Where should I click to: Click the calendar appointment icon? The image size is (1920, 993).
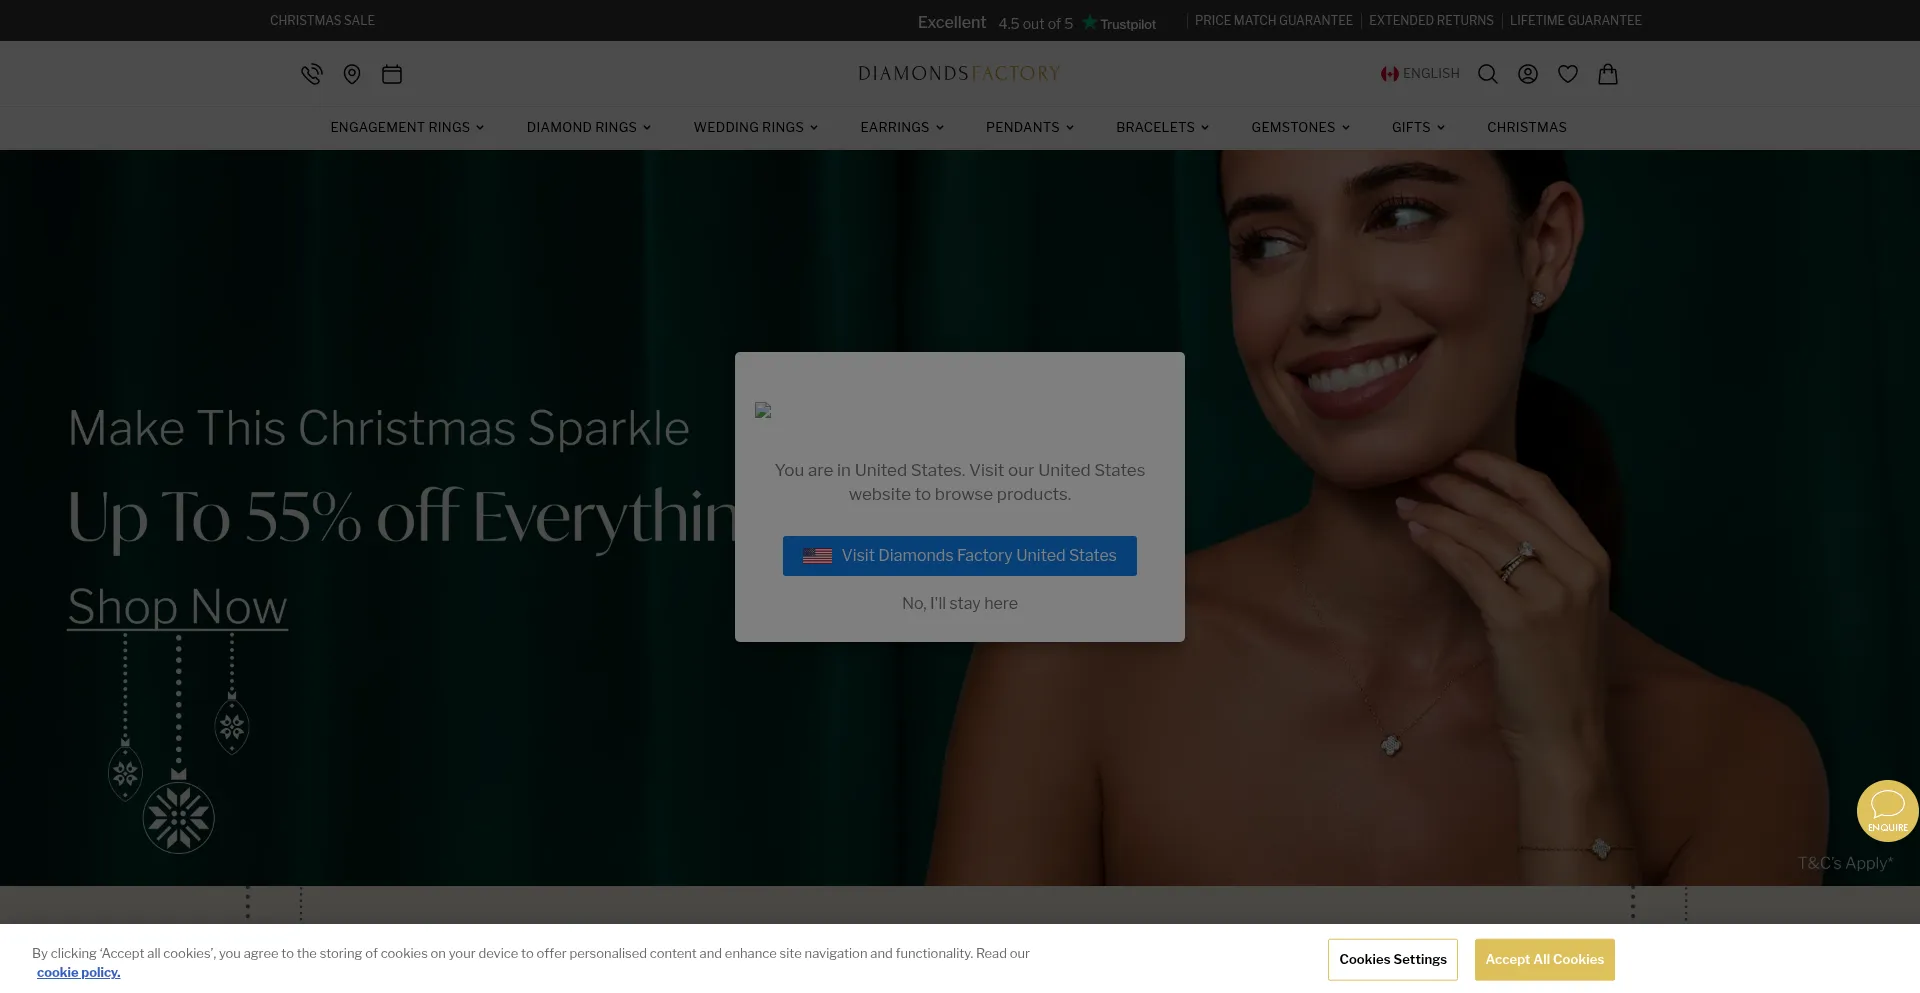(x=392, y=74)
